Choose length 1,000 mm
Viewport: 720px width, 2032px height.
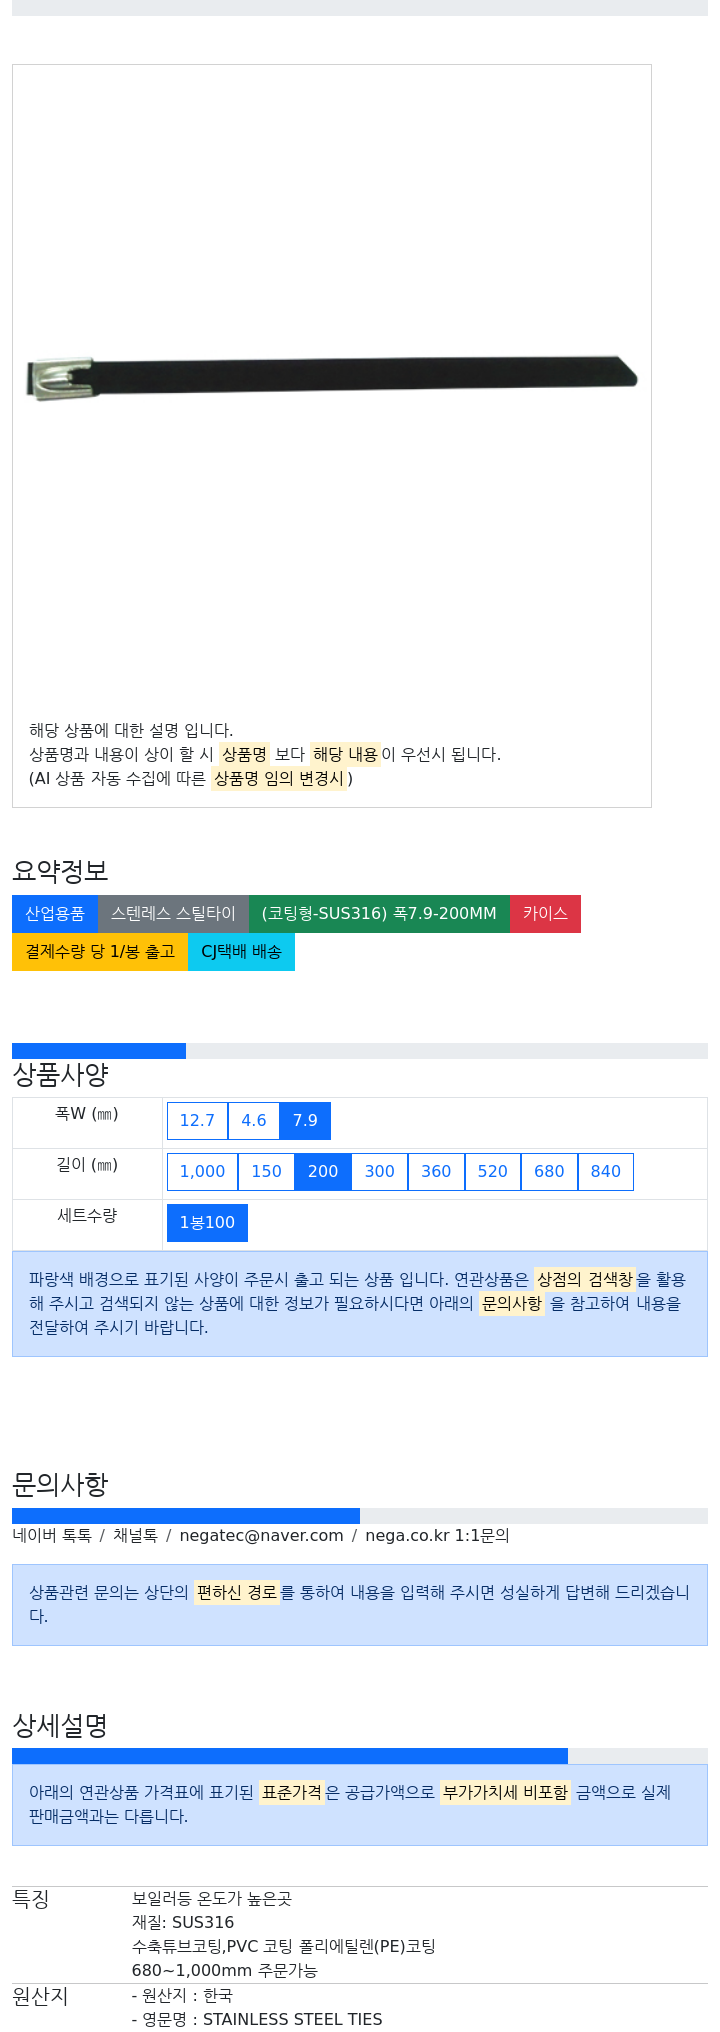click(x=202, y=1171)
